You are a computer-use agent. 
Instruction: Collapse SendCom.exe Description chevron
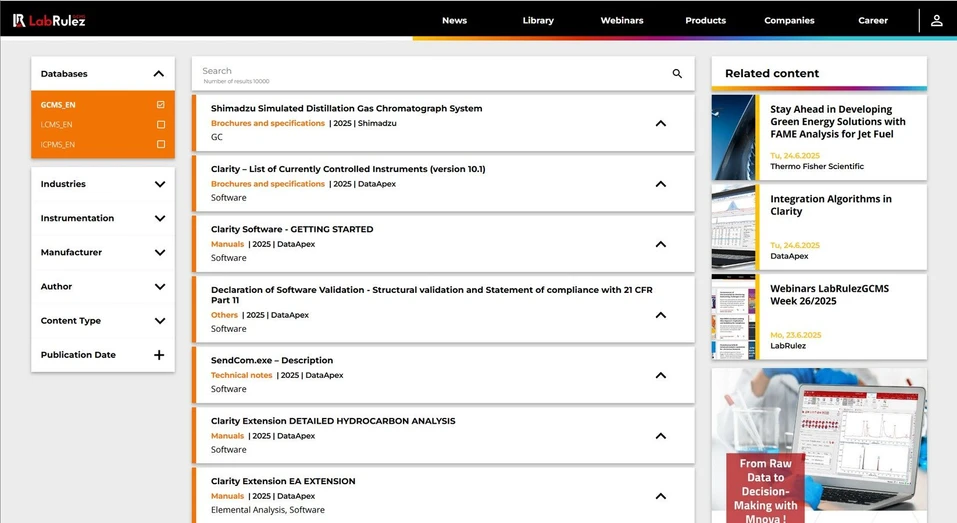660,375
